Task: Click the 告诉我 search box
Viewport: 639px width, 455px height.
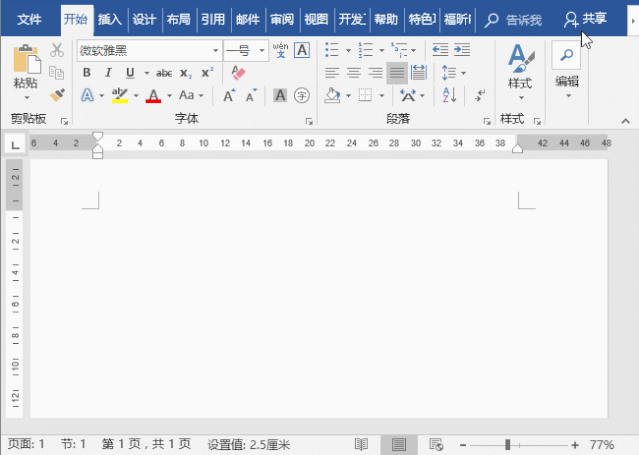Action: click(x=513, y=20)
